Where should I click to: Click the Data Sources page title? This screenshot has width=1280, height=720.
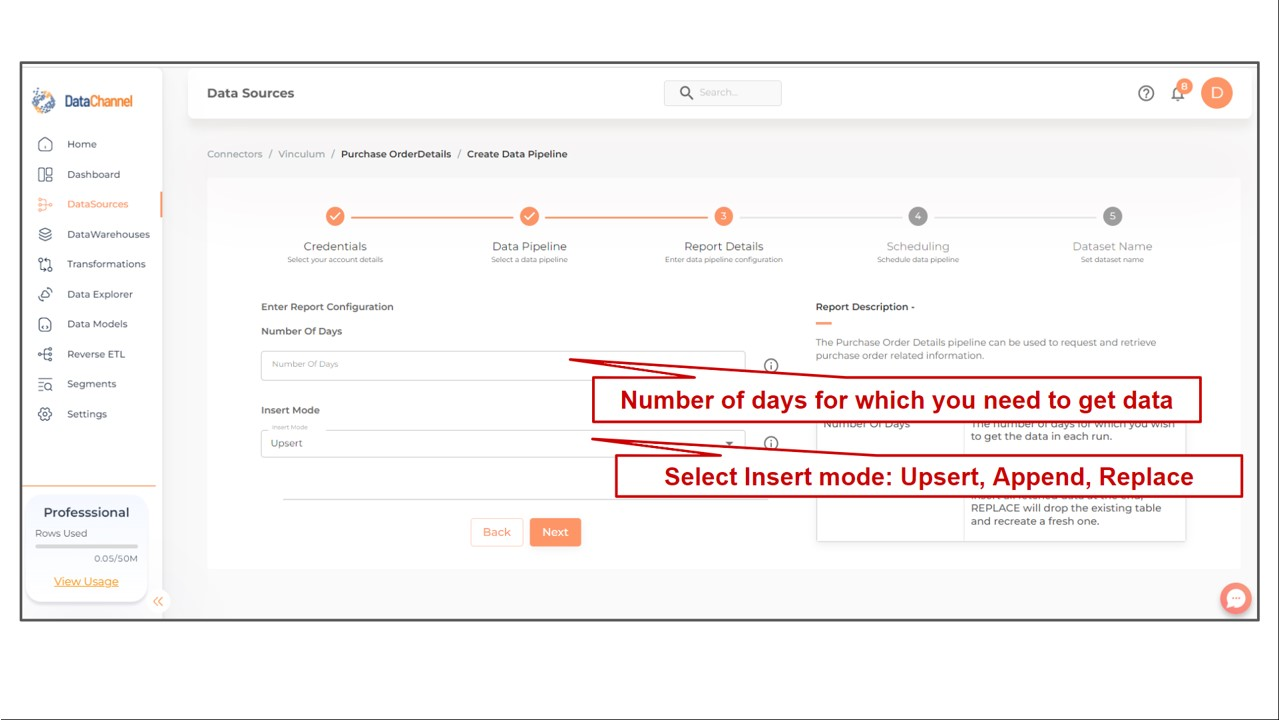250,93
